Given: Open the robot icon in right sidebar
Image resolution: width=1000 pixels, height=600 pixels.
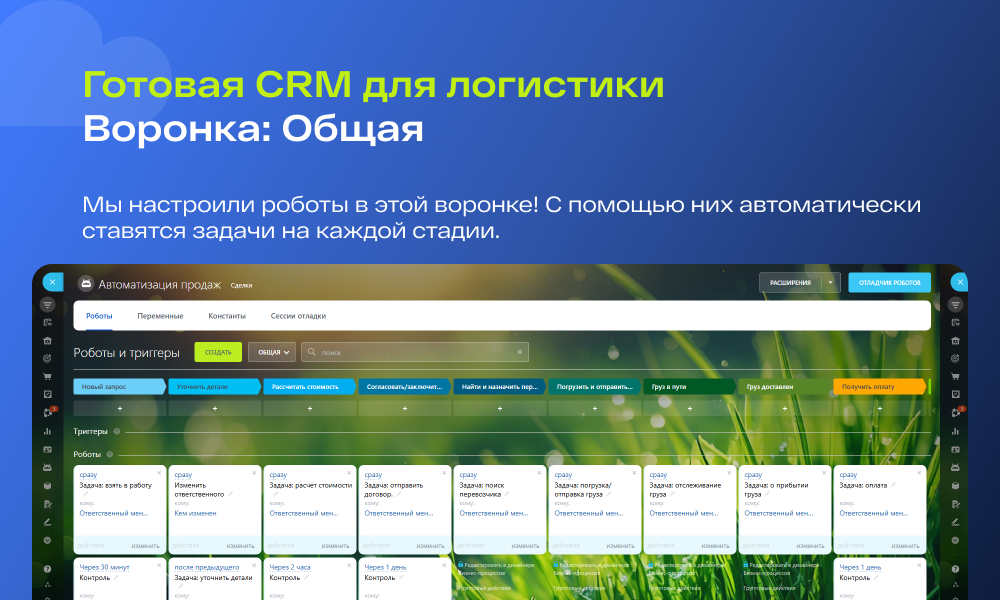Looking at the screenshot, I should [955, 467].
